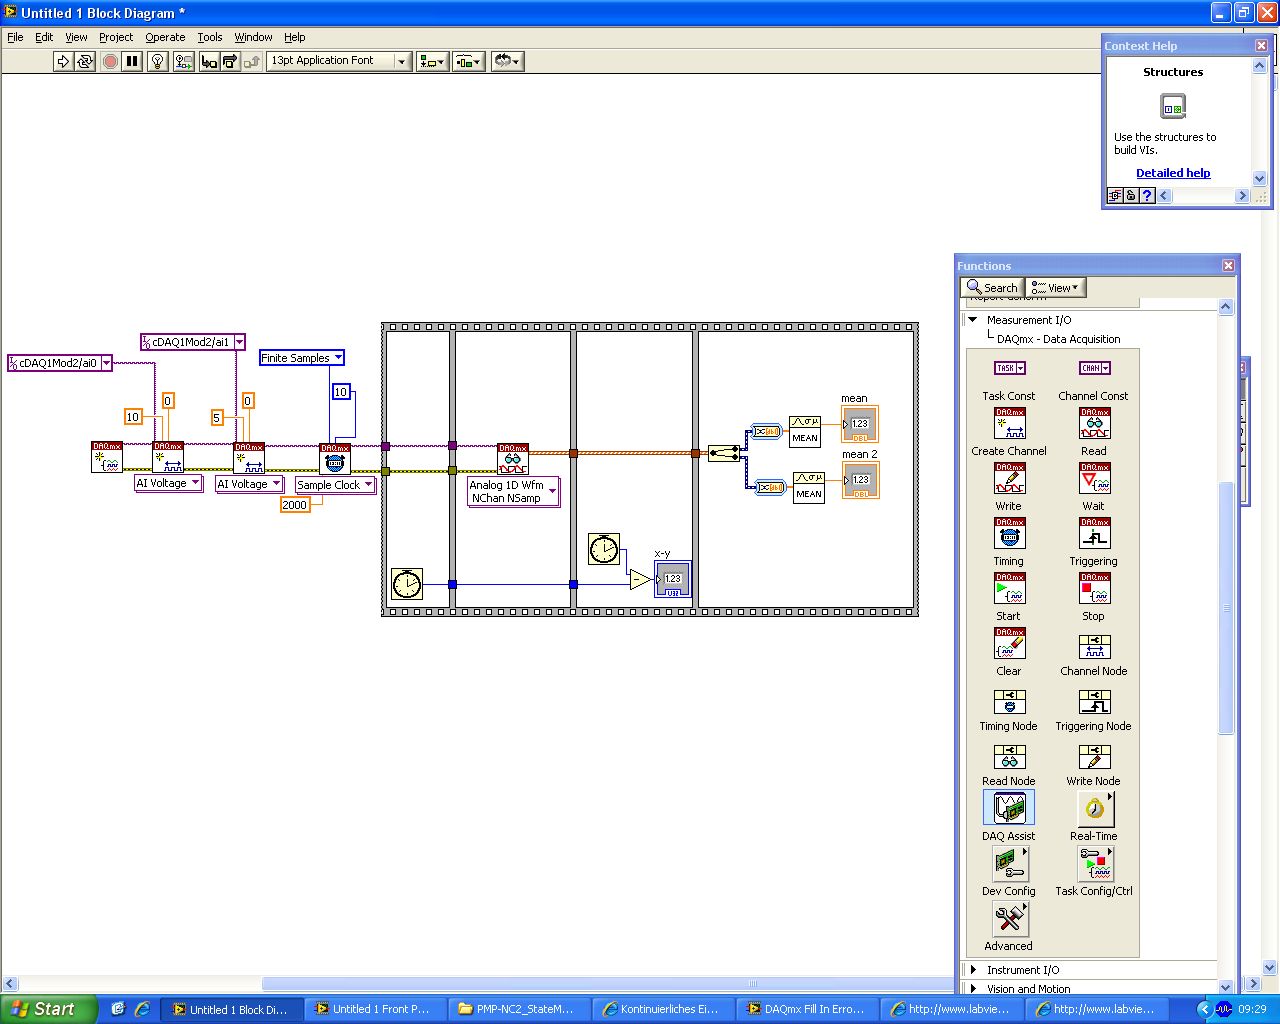Open the Sample Clock polymorphic selector
This screenshot has height=1024, width=1280.
(335, 485)
